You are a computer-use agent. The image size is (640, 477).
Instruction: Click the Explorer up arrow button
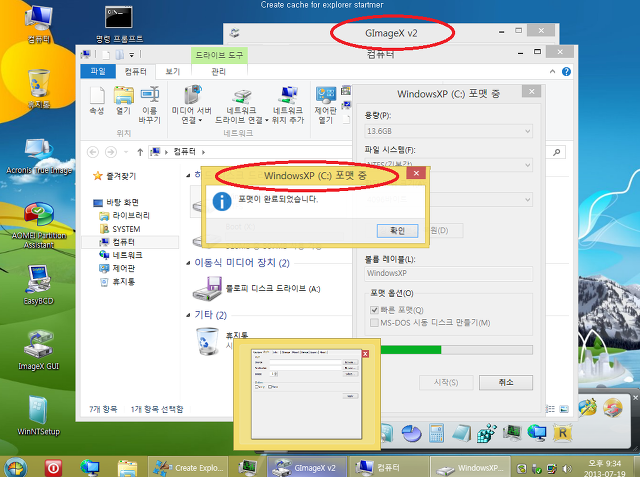coord(140,152)
